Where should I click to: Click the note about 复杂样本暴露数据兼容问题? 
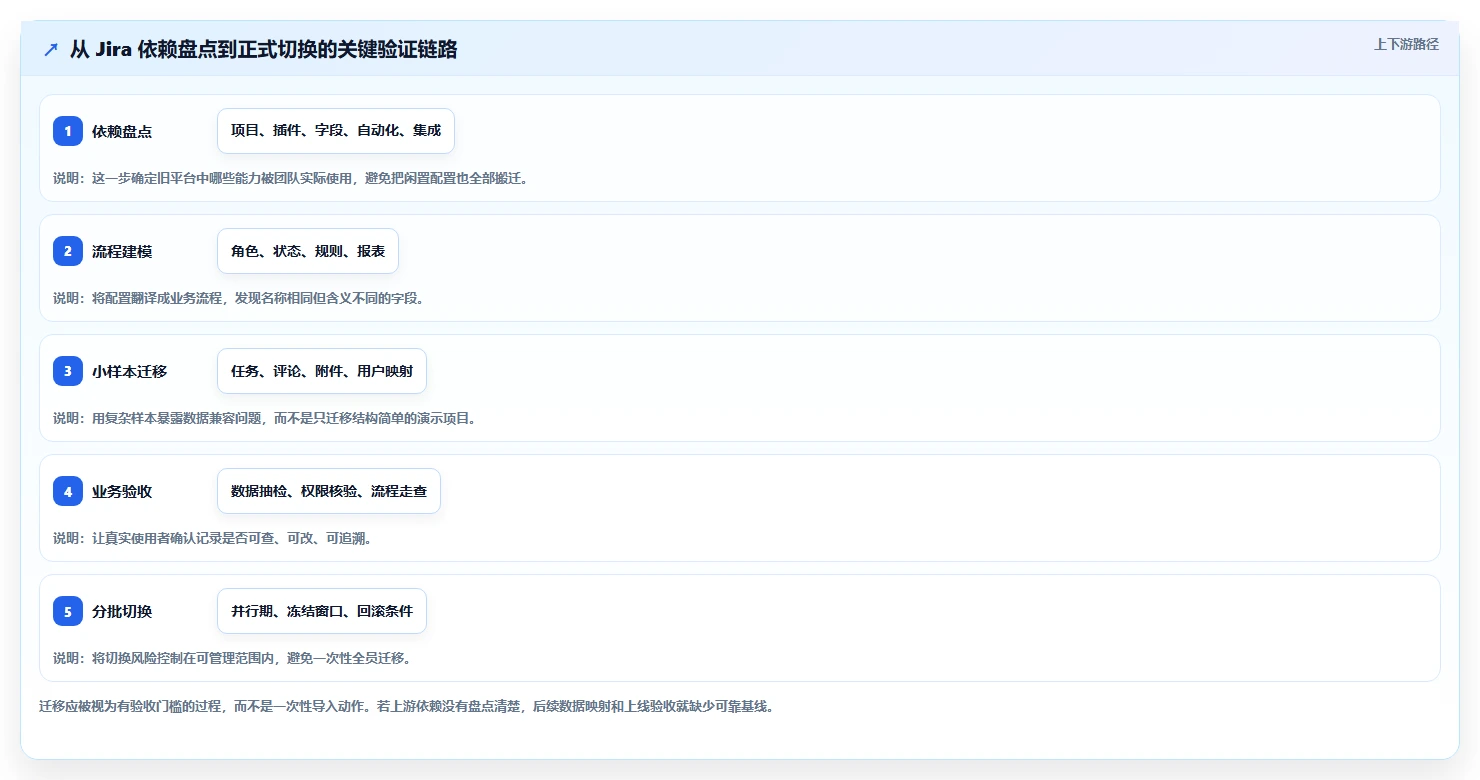266,418
